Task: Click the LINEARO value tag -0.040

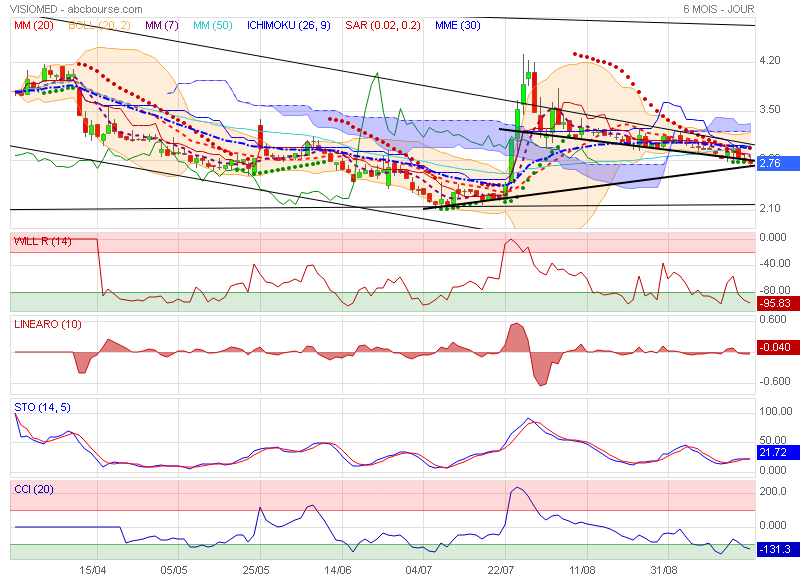Action: [x=778, y=347]
